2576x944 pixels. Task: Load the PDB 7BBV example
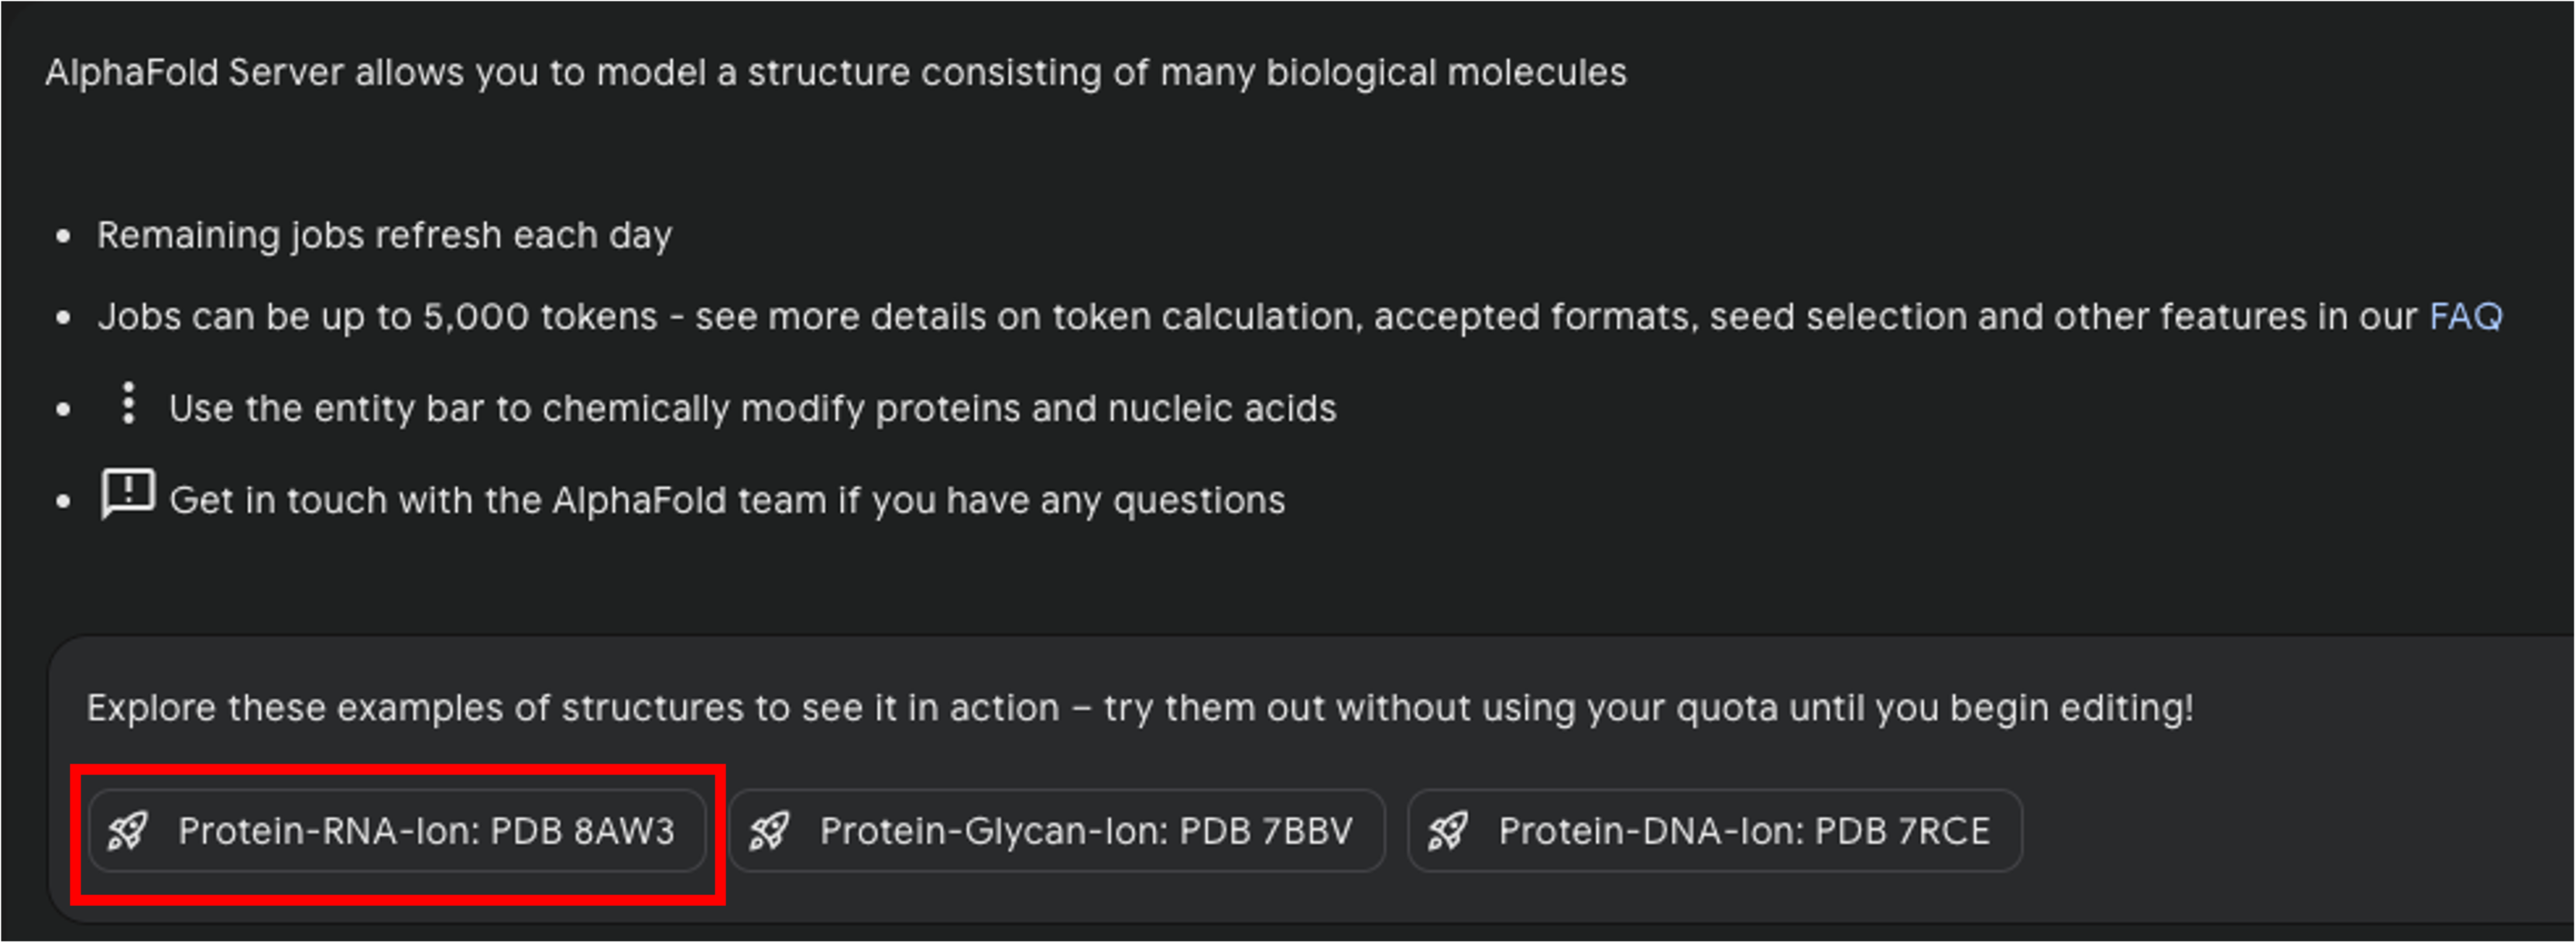[1085, 831]
